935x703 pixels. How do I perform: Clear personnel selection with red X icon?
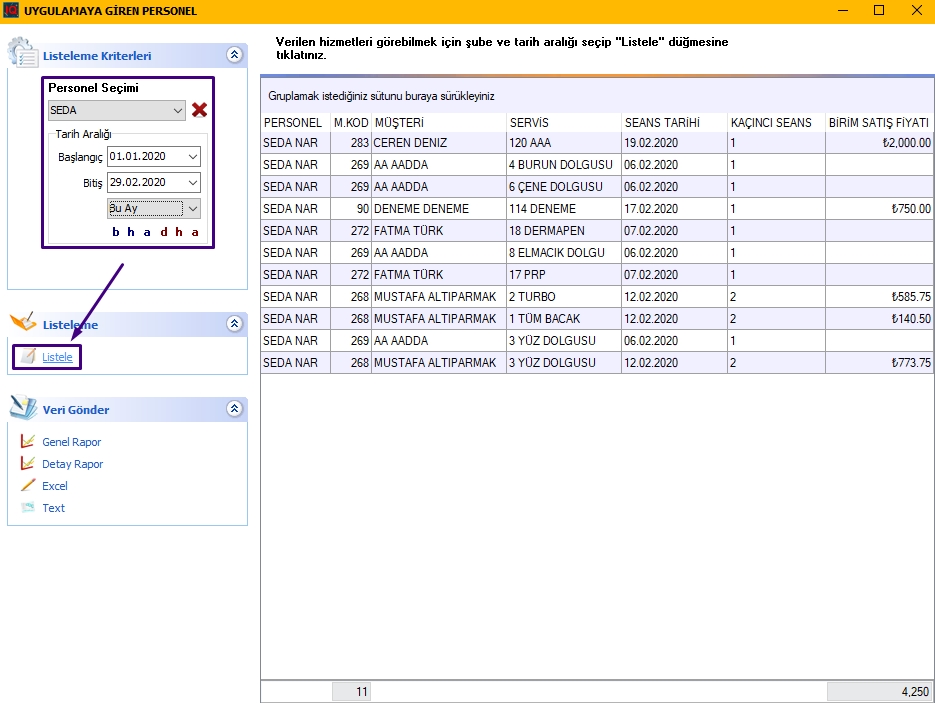tap(199, 110)
